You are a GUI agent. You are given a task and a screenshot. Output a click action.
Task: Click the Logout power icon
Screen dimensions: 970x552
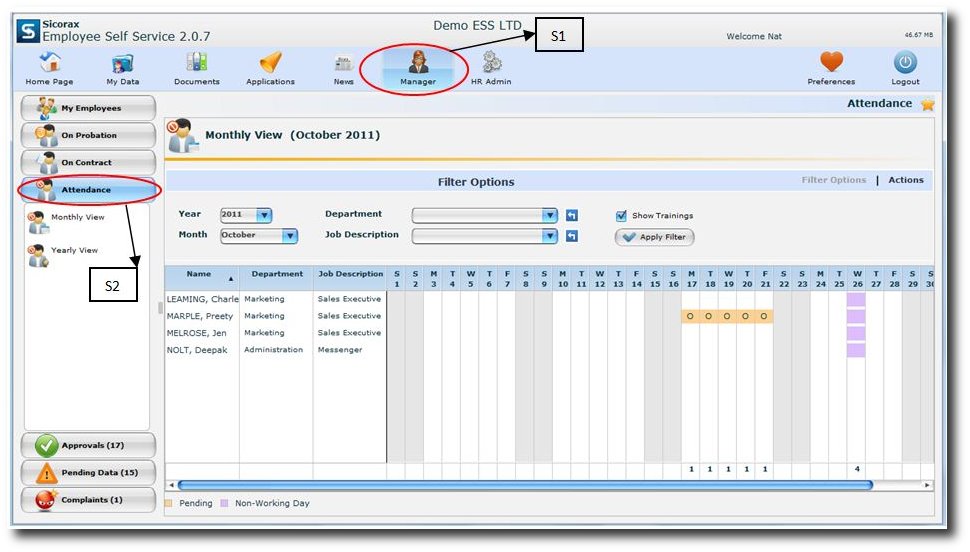pos(905,64)
